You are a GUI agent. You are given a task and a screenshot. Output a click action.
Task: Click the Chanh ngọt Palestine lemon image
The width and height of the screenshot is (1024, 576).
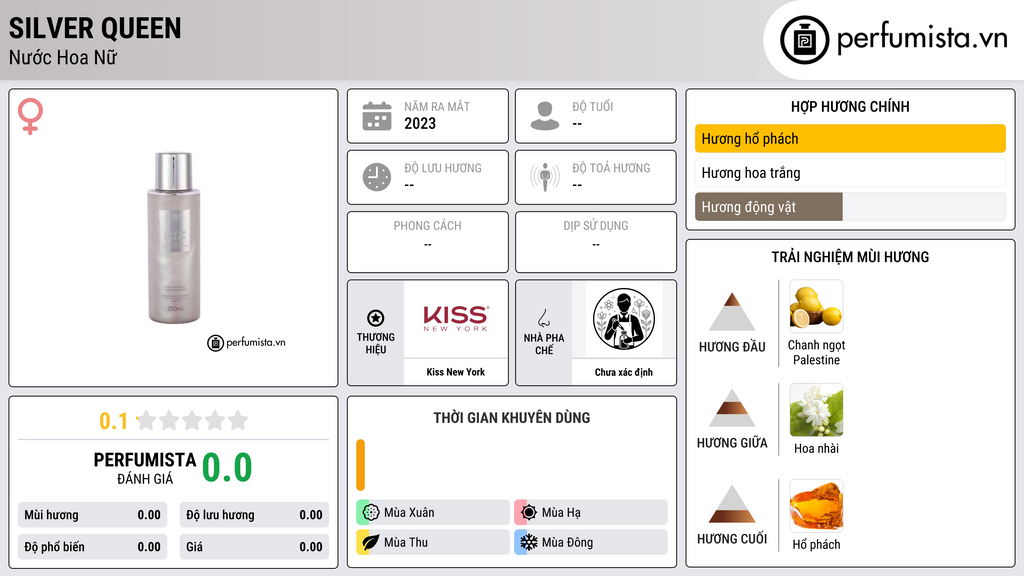tap(816, 306)
